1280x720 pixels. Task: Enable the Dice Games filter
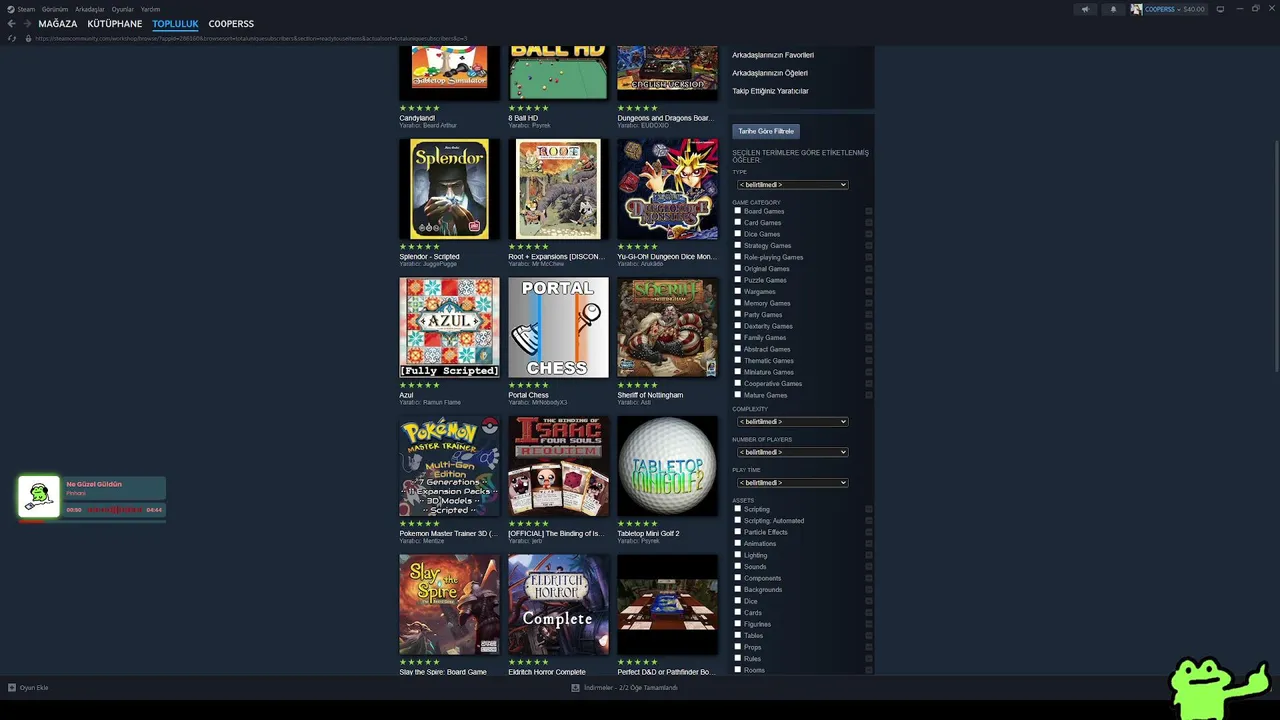[x=738, y=234]
